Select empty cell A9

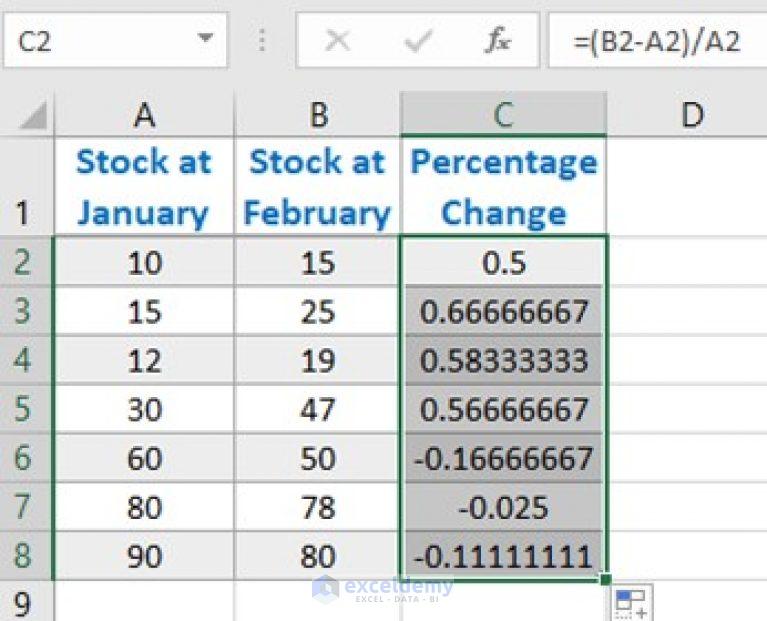[x=144, y=602]
